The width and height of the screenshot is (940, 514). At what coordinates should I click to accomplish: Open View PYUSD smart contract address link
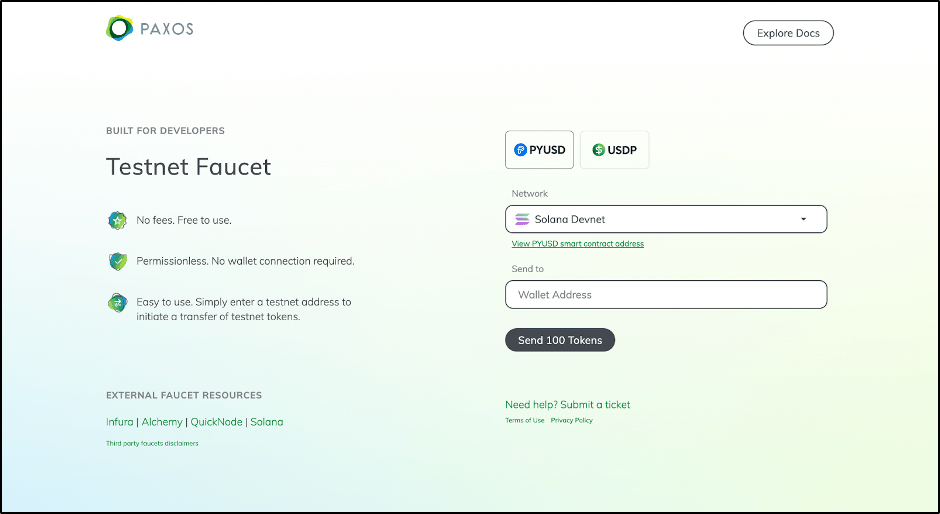pyautogui.click(x=578, y=244)
